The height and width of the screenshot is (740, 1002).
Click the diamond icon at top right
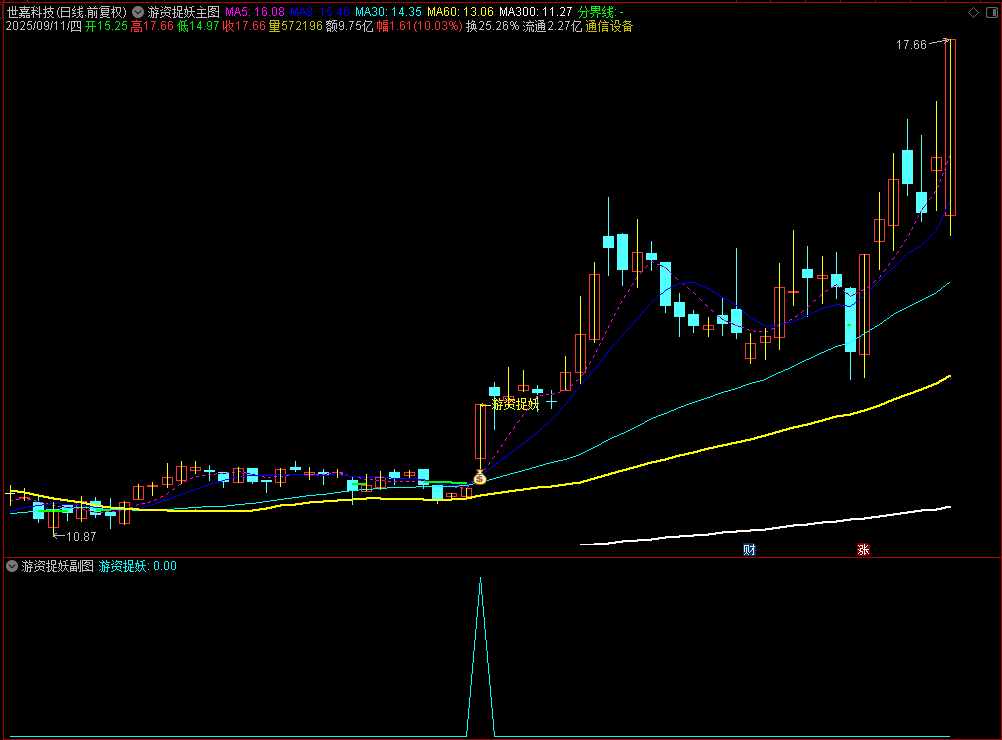(973, 12)
